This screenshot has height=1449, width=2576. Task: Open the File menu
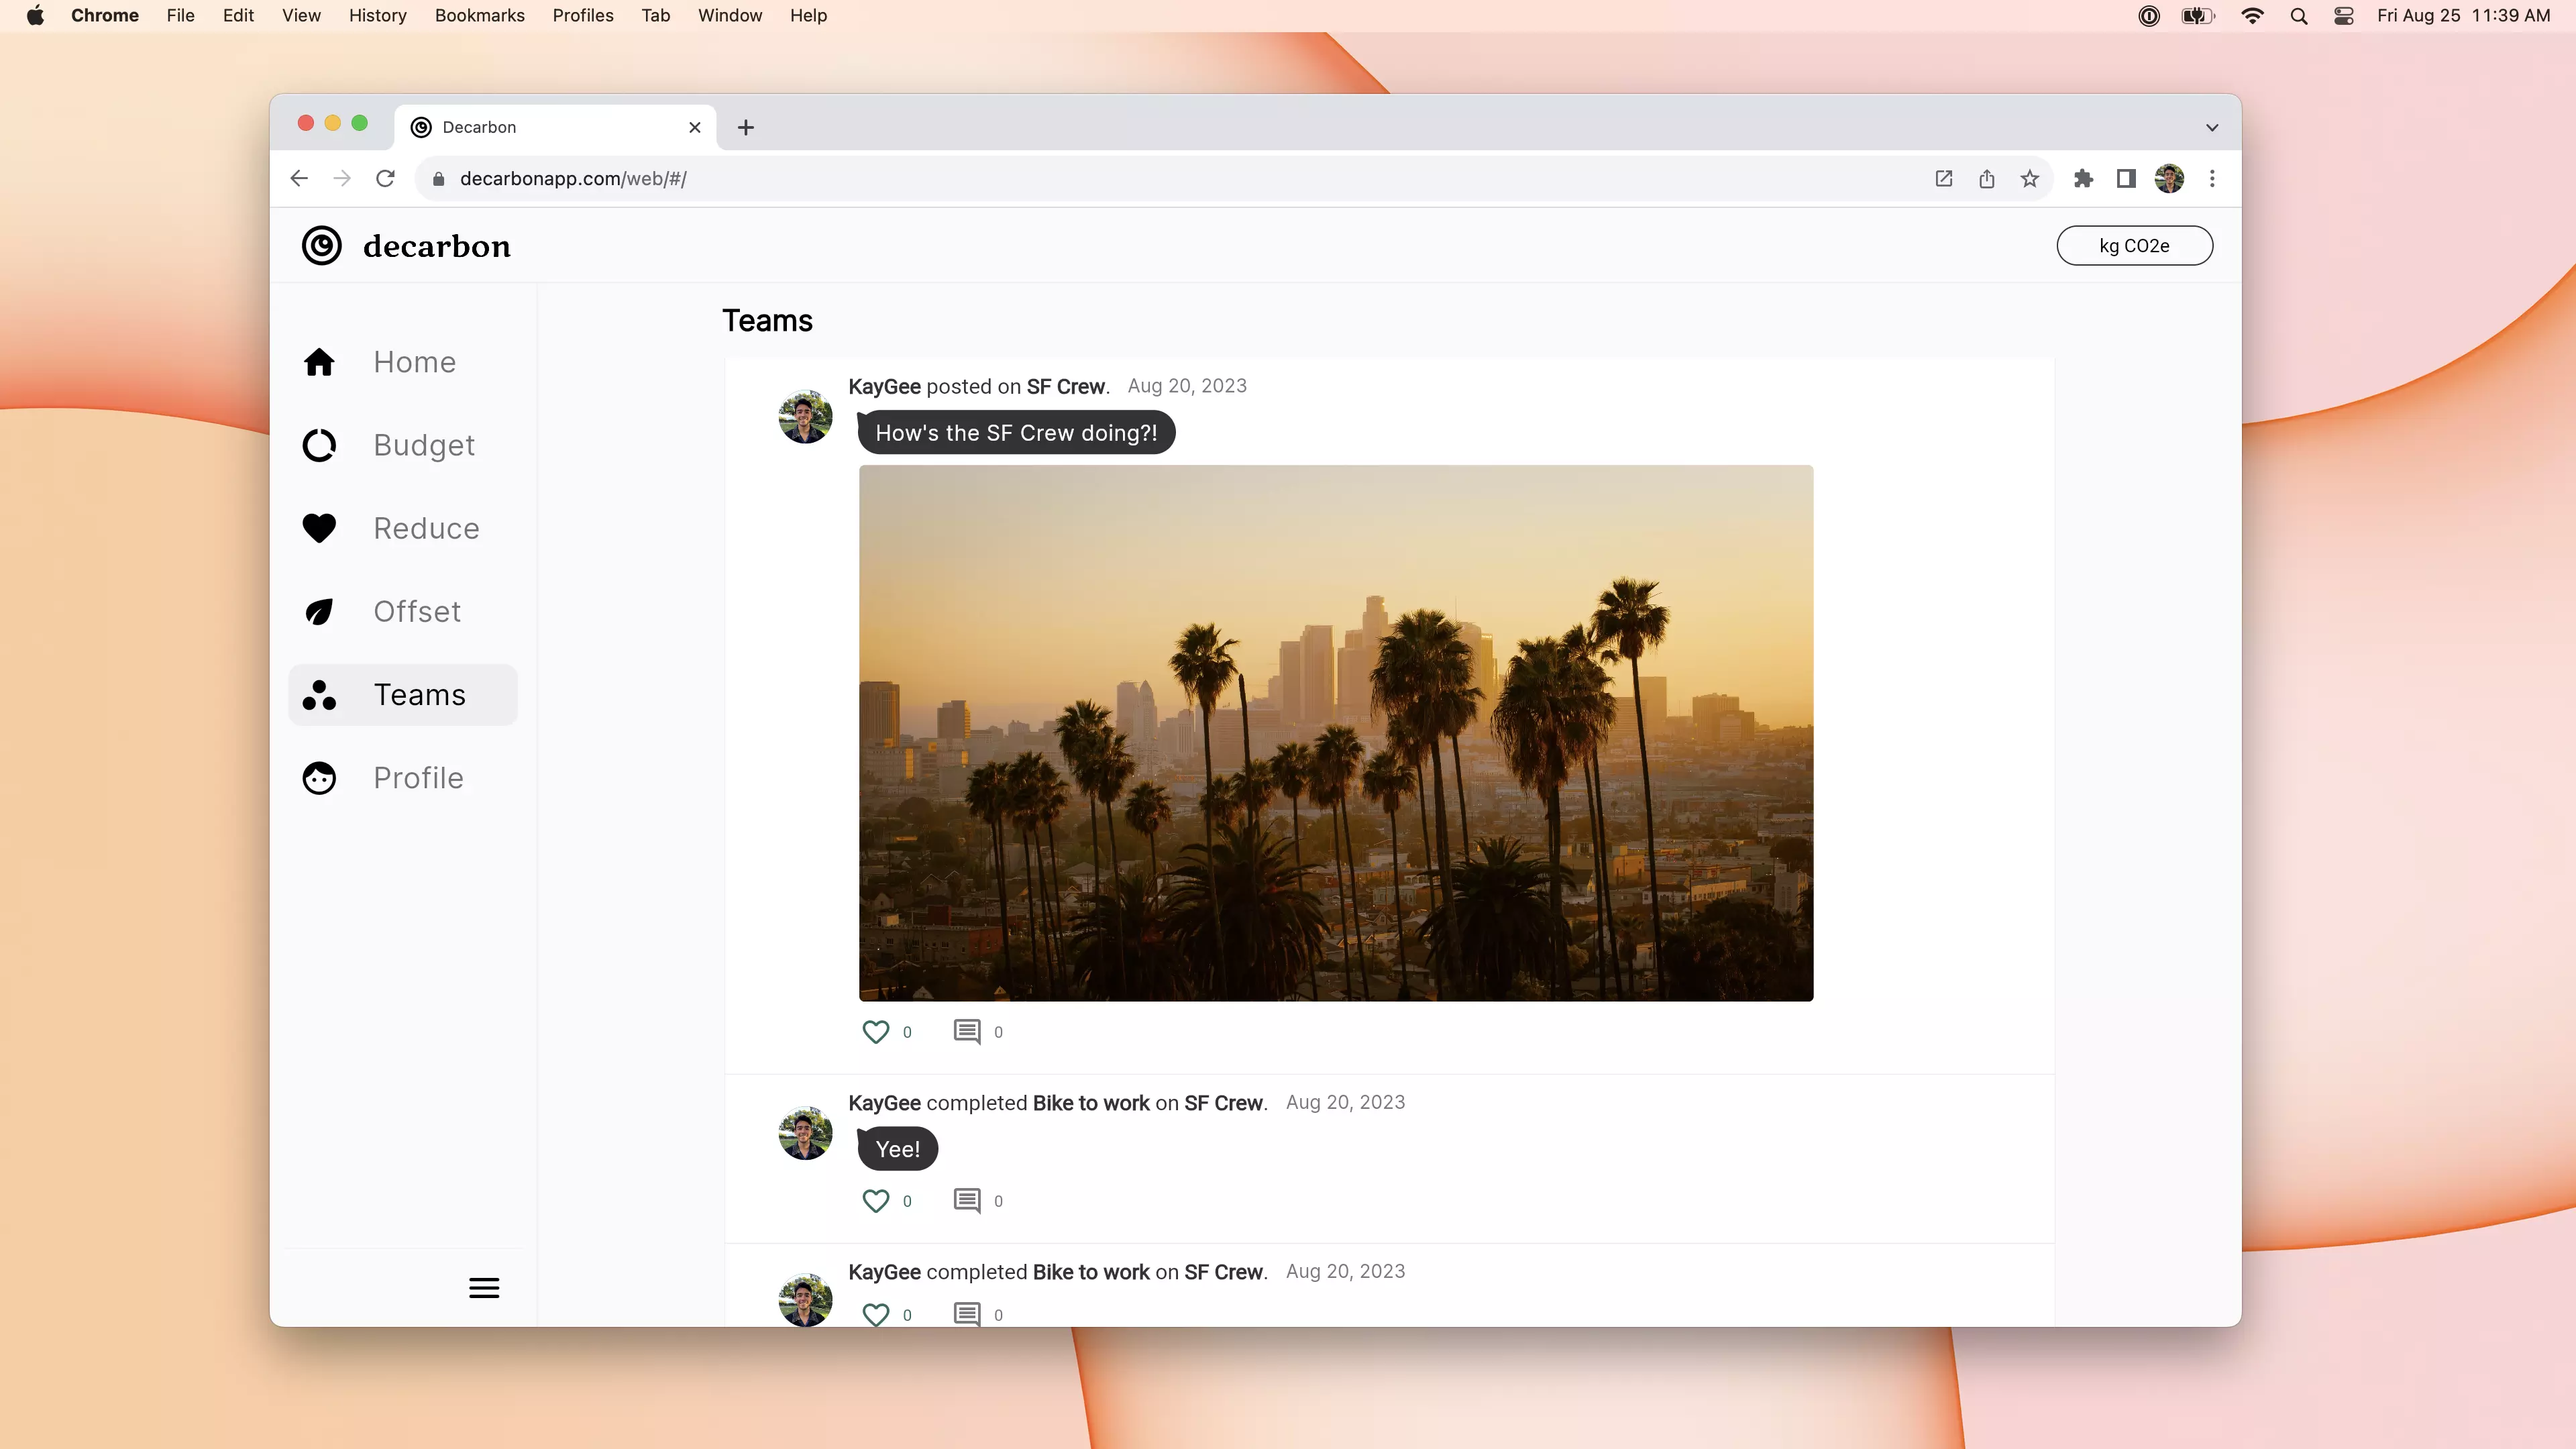[x=180, y=15]
